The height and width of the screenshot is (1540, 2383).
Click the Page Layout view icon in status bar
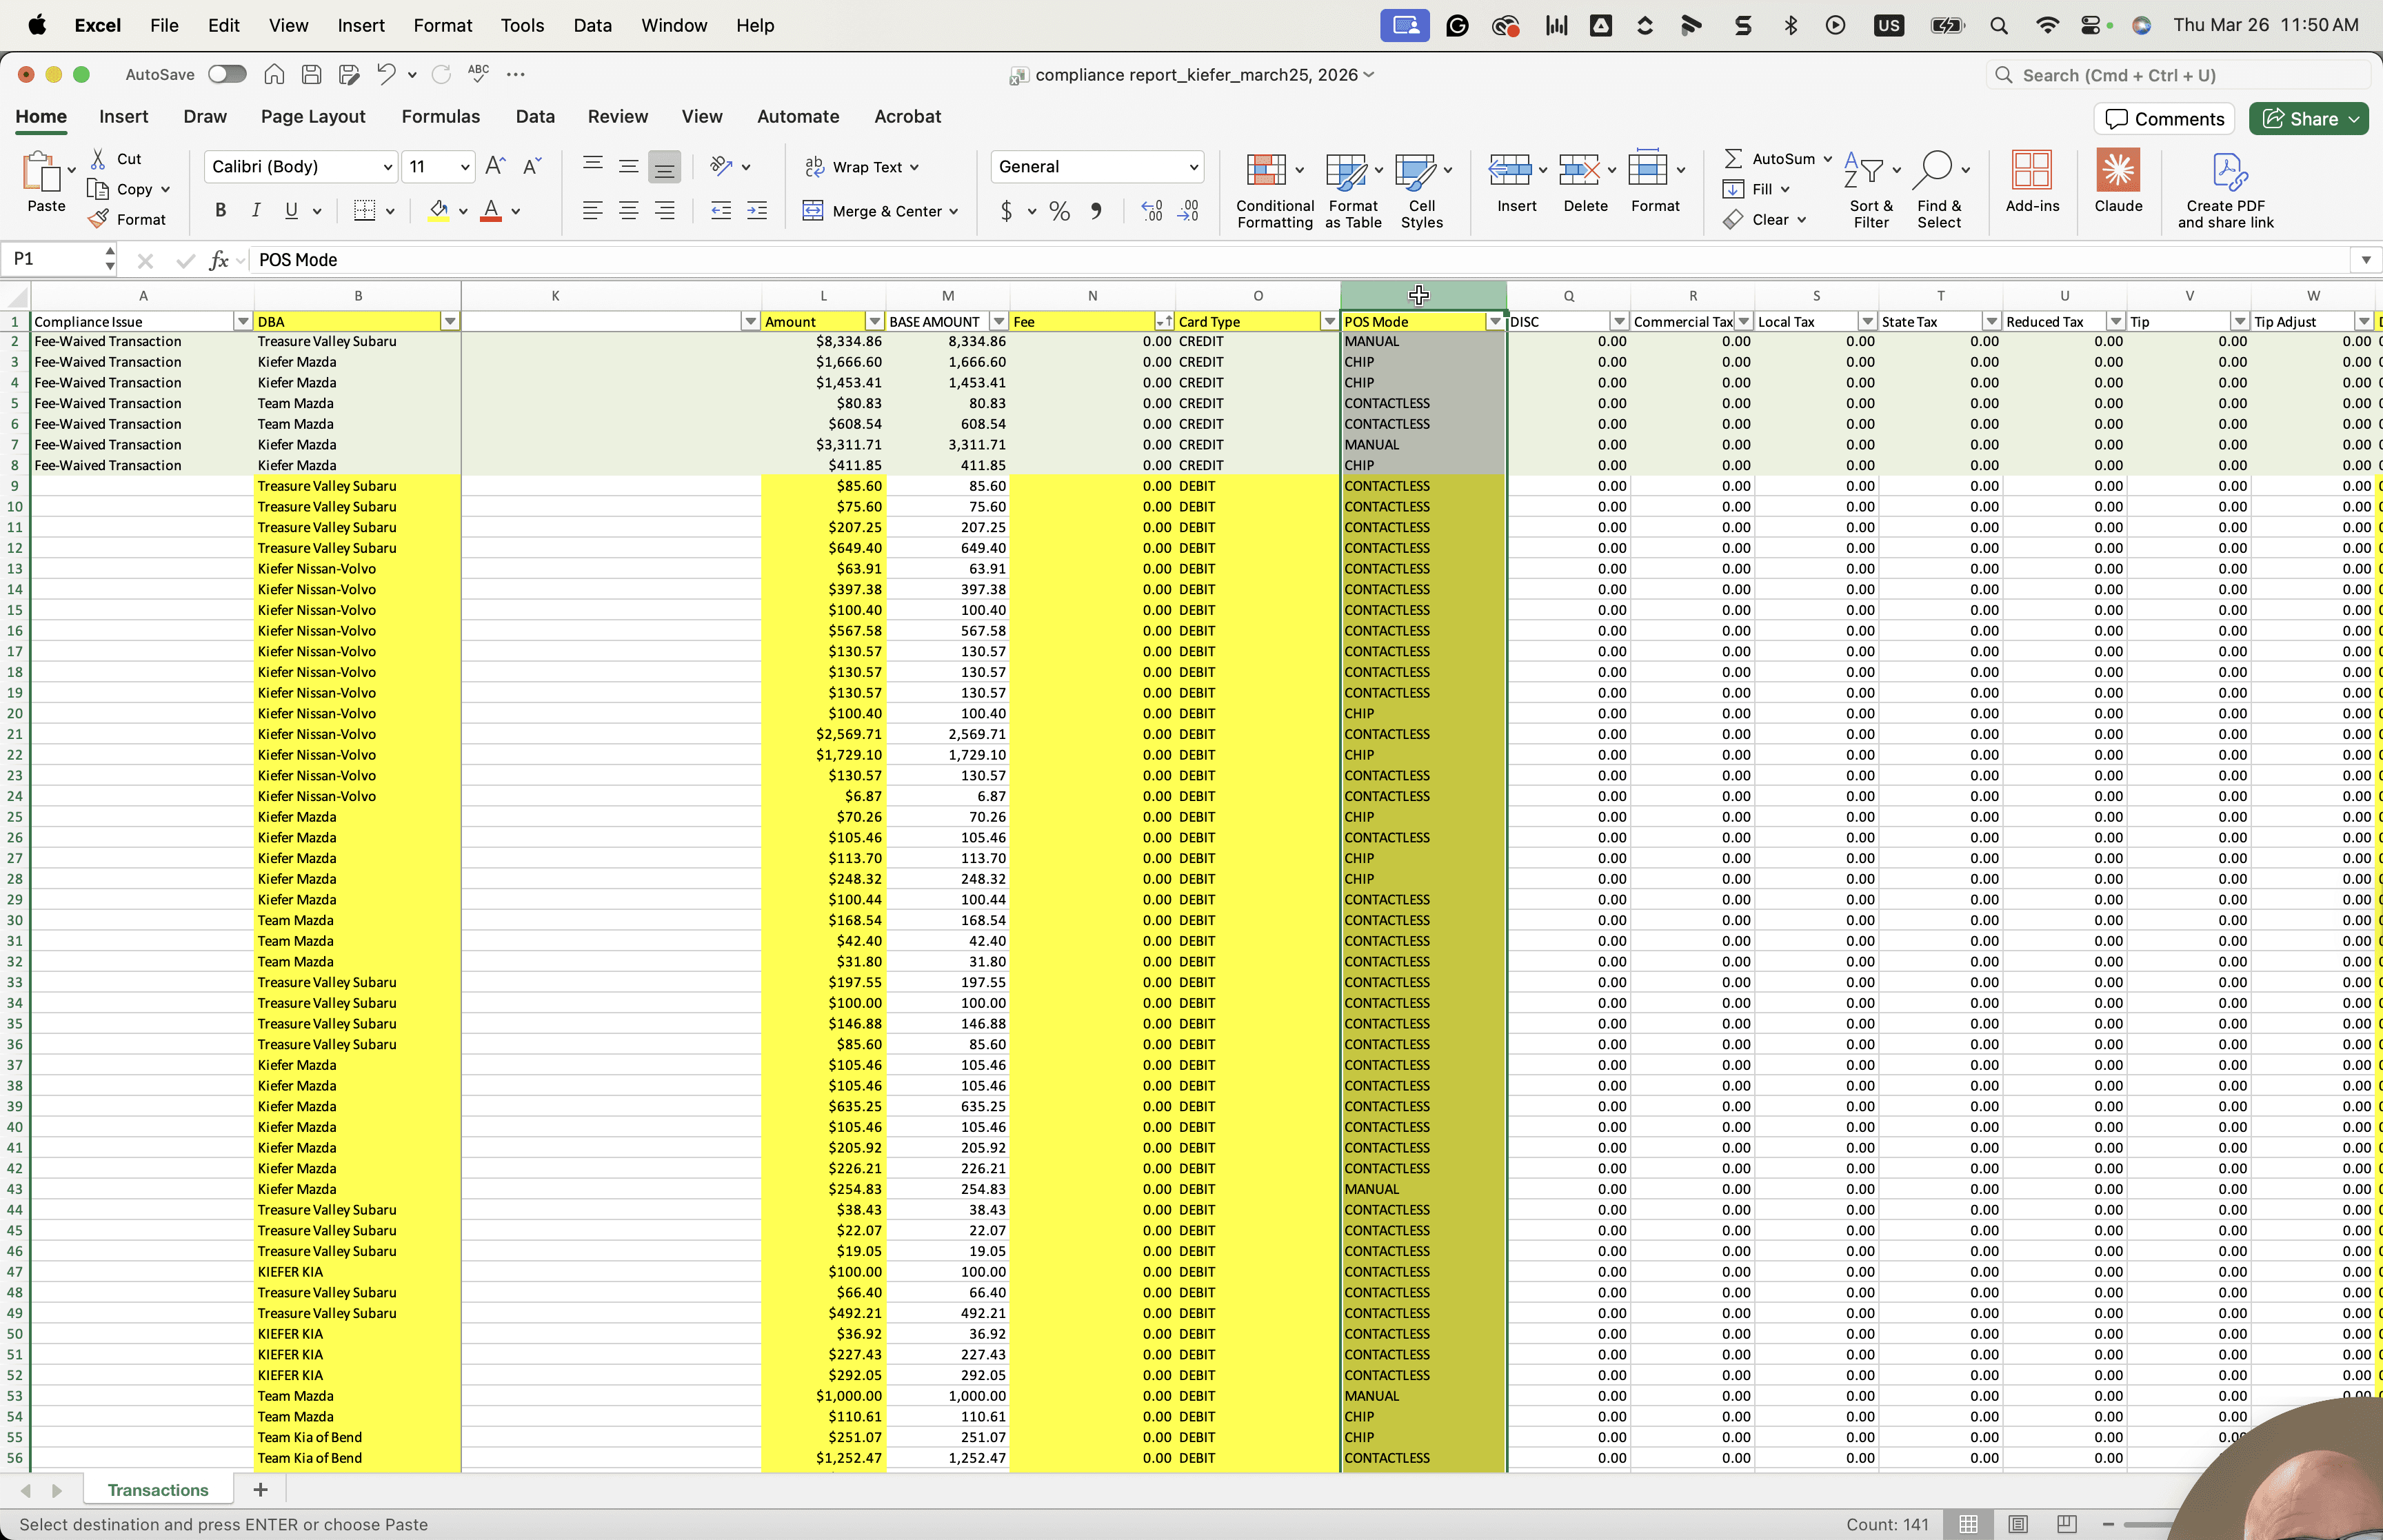(x=2018, y=1524)
